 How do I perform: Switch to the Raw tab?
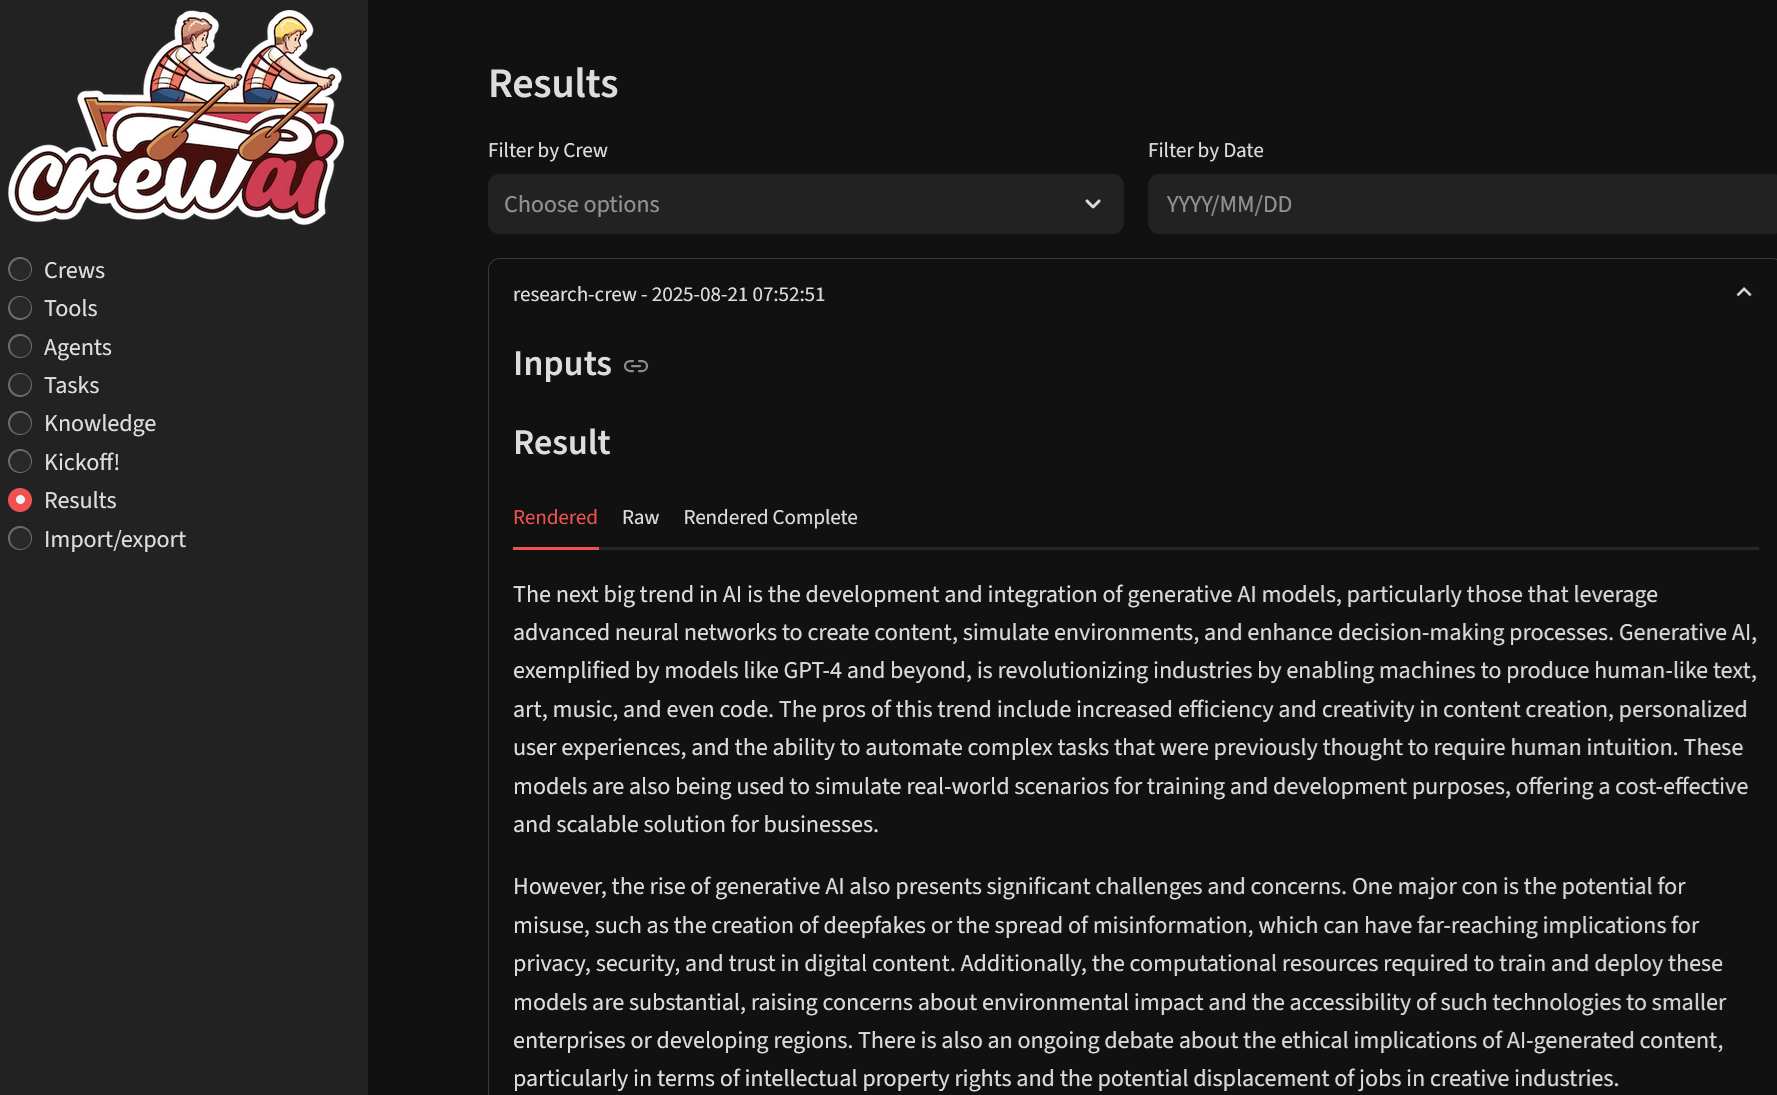(x=640, y=517)
